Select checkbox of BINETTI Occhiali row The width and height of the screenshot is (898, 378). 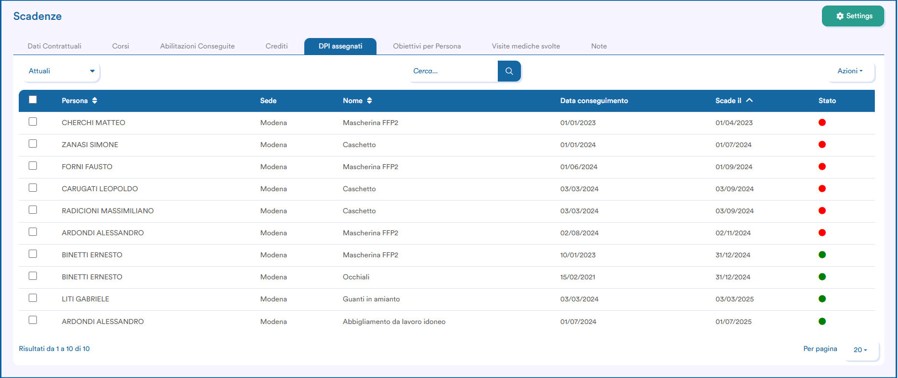[33, 275]
